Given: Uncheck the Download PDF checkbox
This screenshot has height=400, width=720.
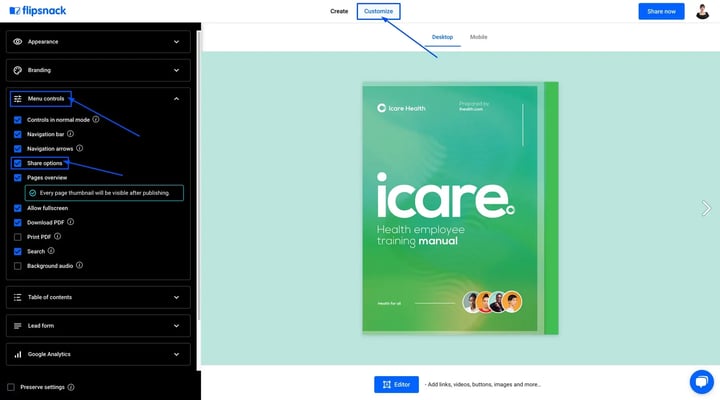Looking at the screenshot, I should click(x=17, y=223).
